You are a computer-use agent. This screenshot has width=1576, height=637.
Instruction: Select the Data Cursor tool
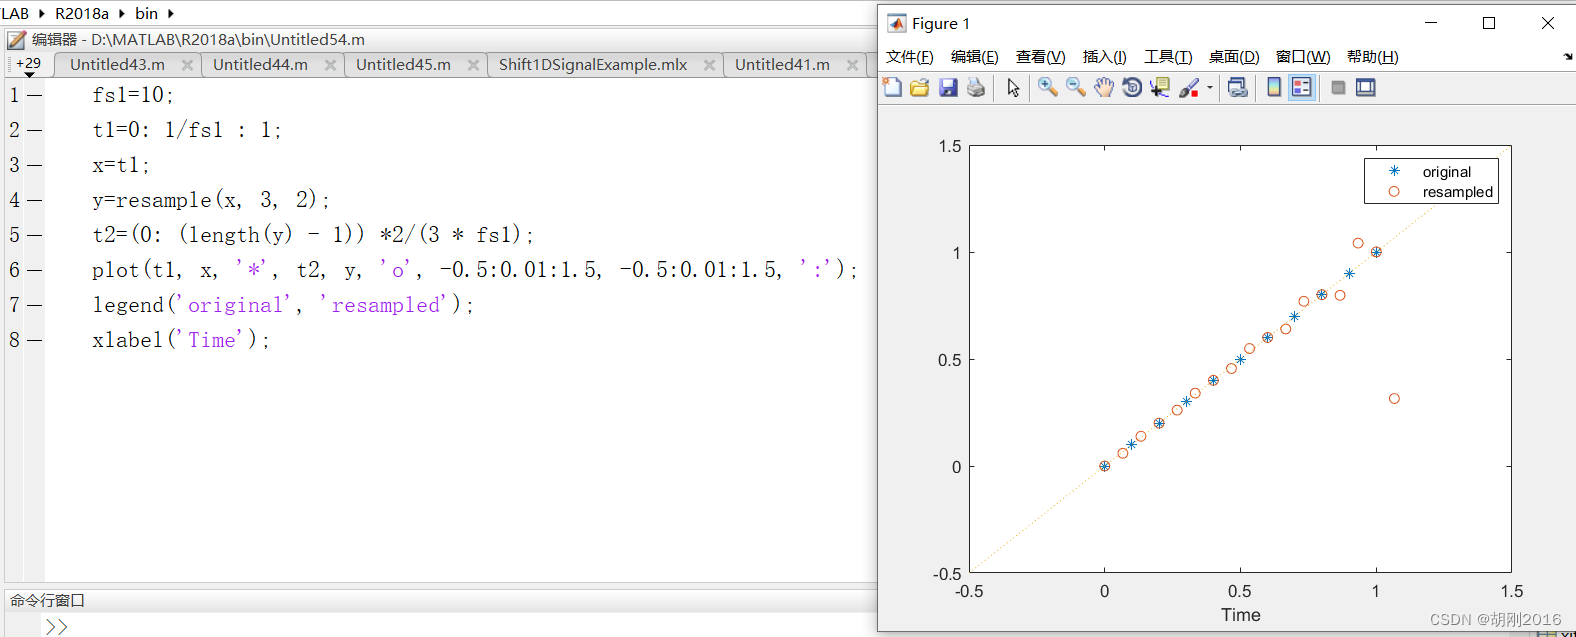point(1160,88)
